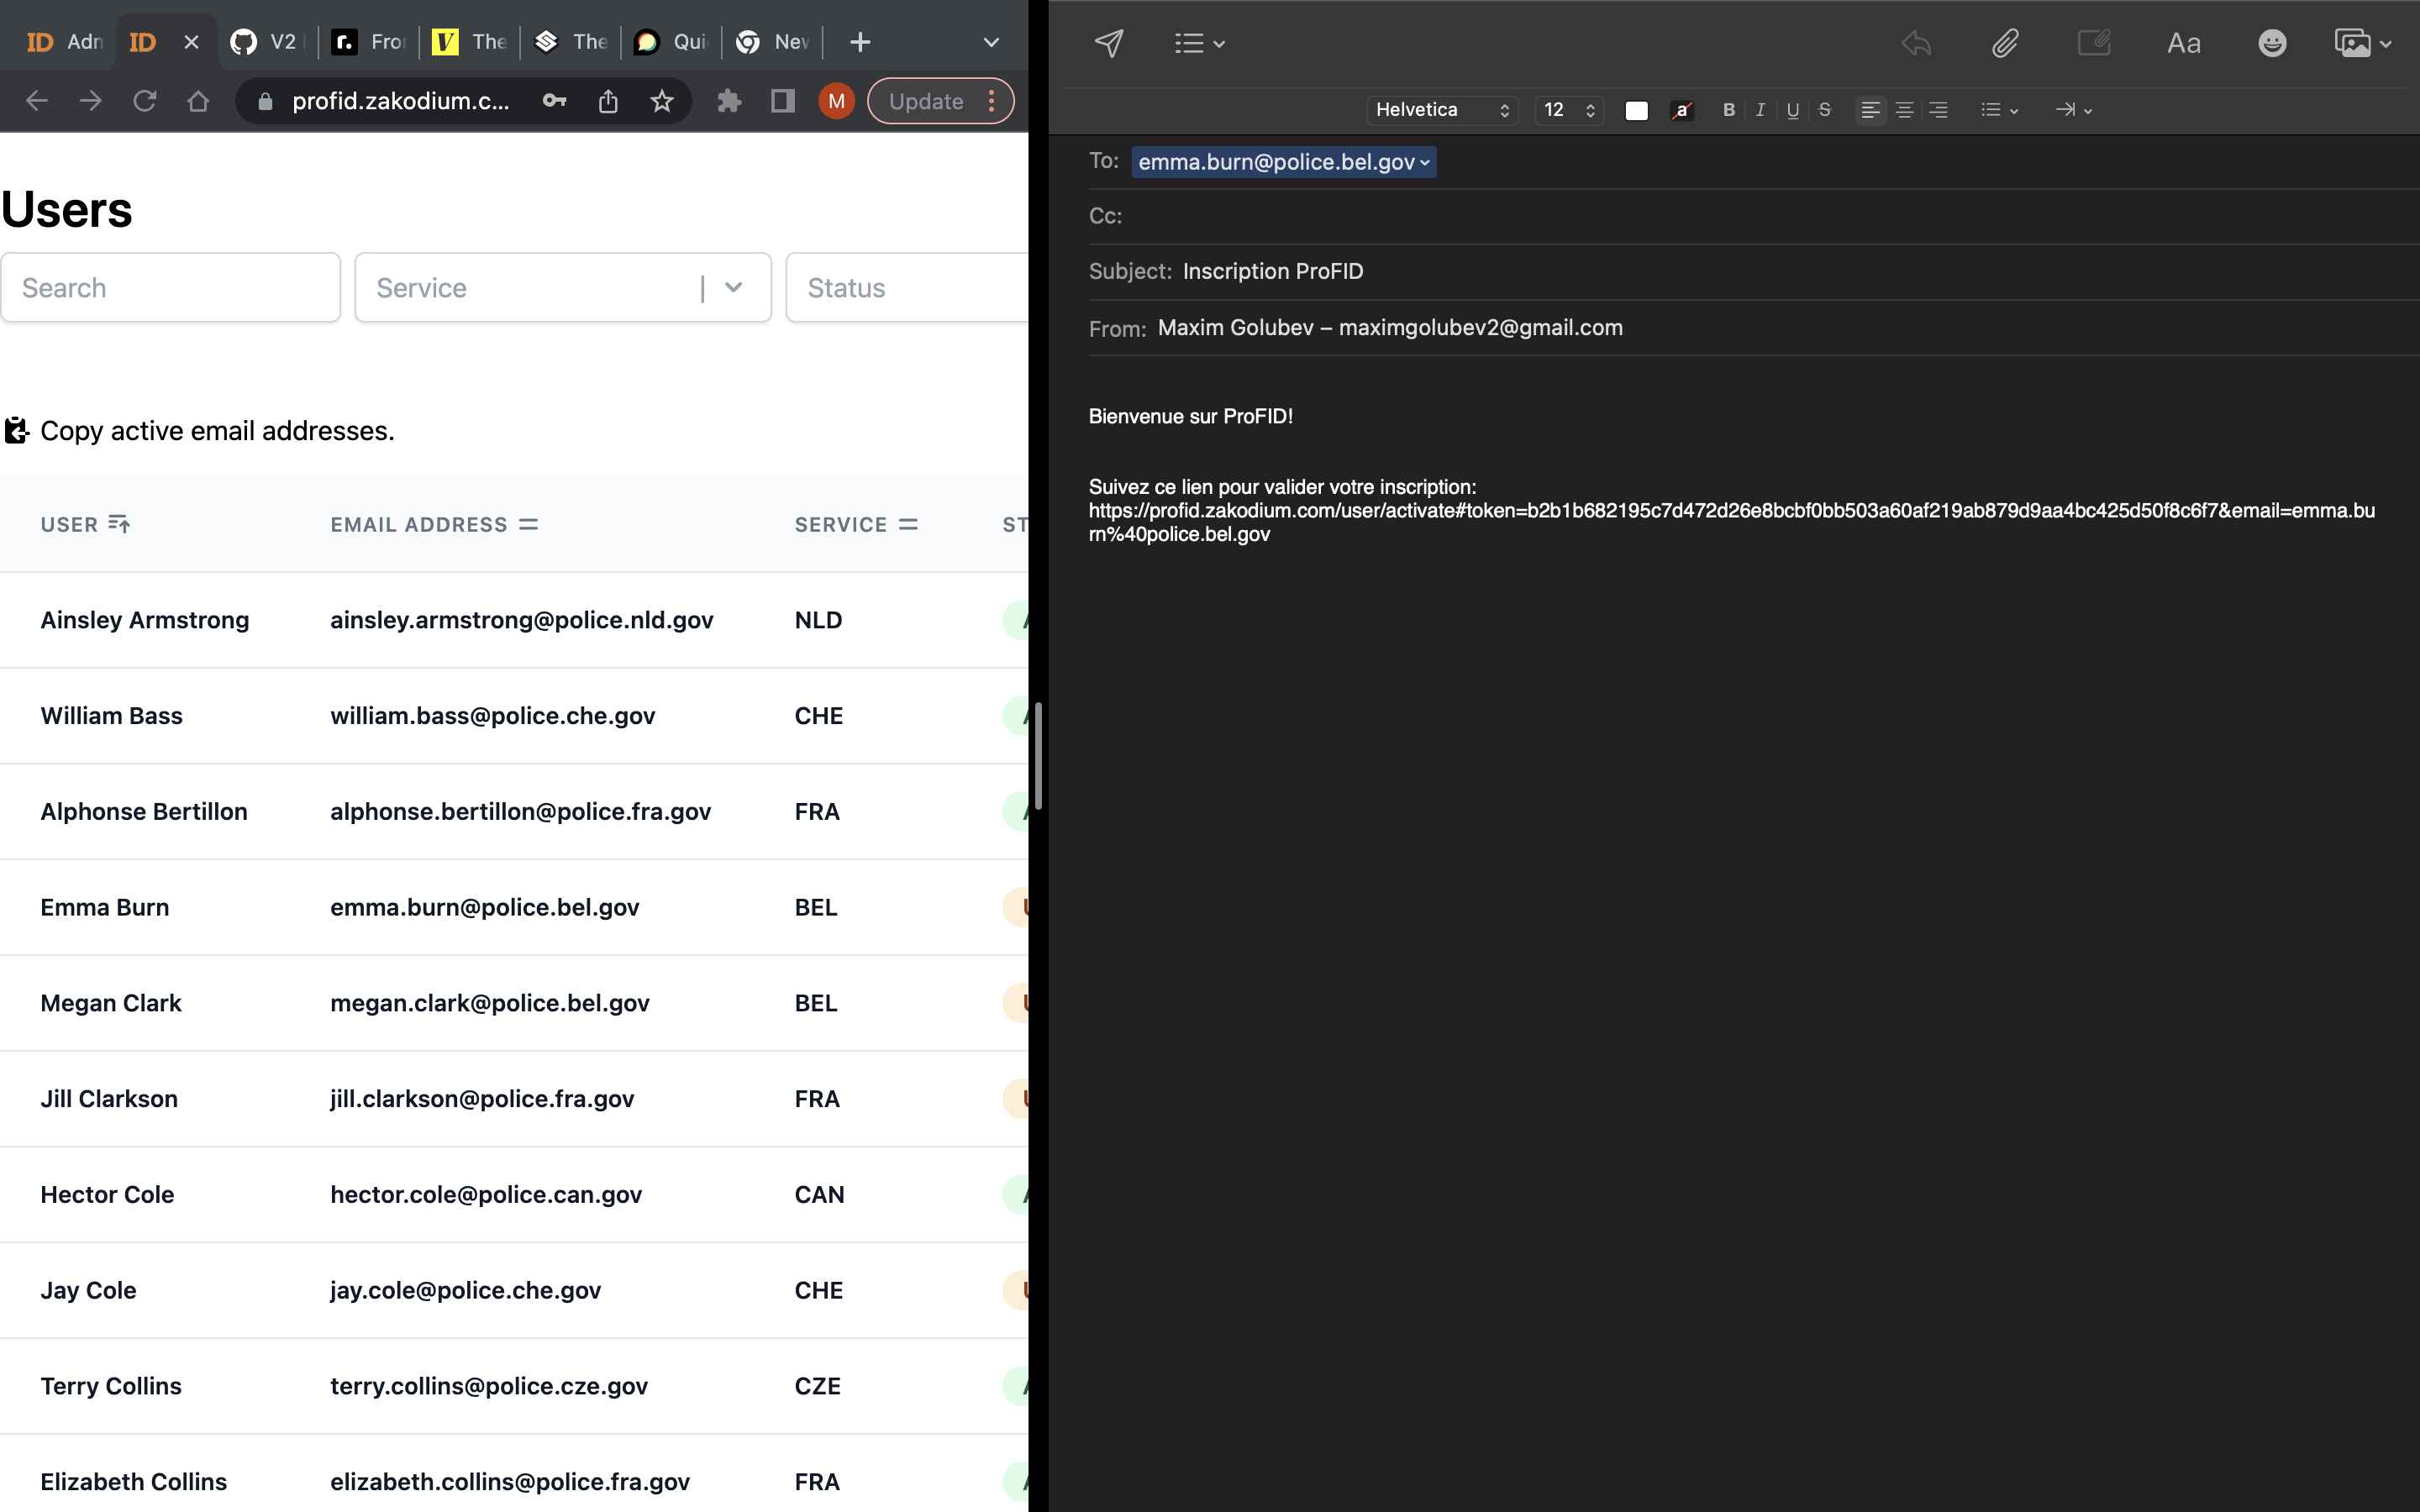The width and height of the screenshot is (2420, 1512).
Task: Open a new browser tab
Action: (x=859, y=41)
